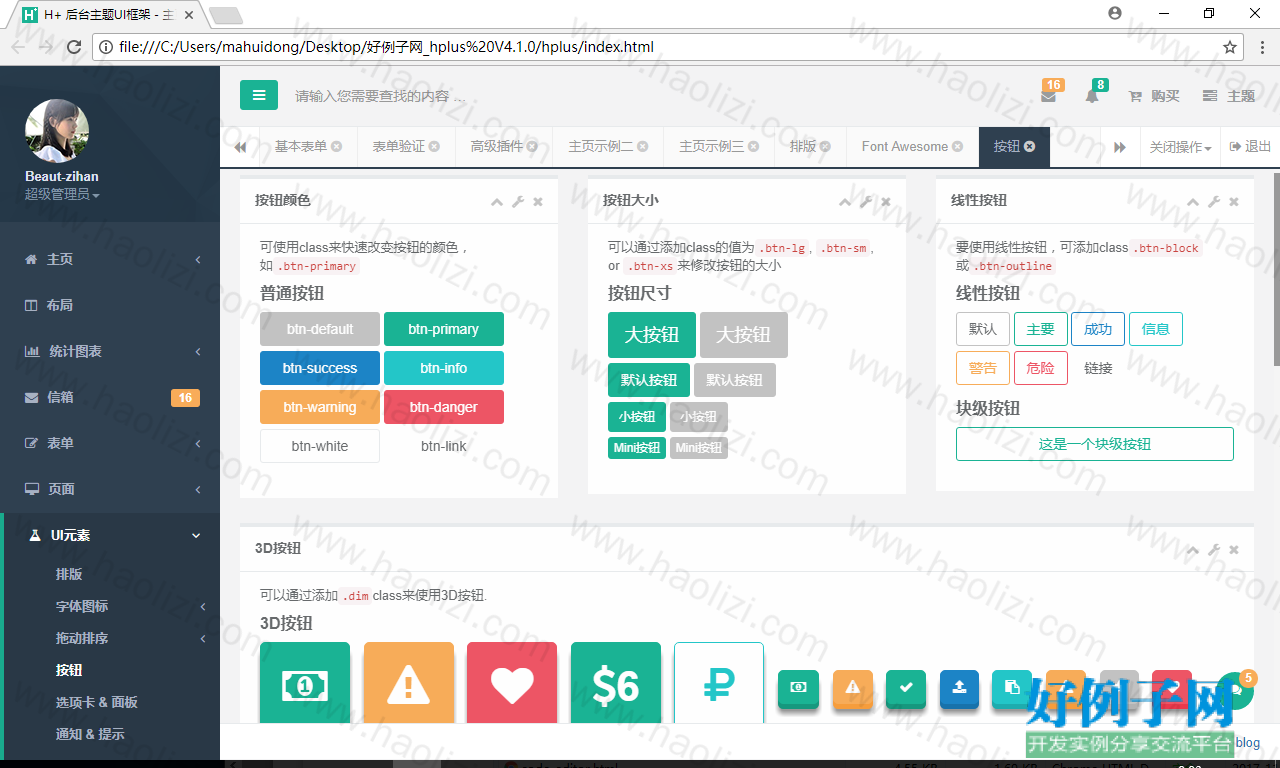Collapse the 按钮颜色 panel with chevron

497,201
